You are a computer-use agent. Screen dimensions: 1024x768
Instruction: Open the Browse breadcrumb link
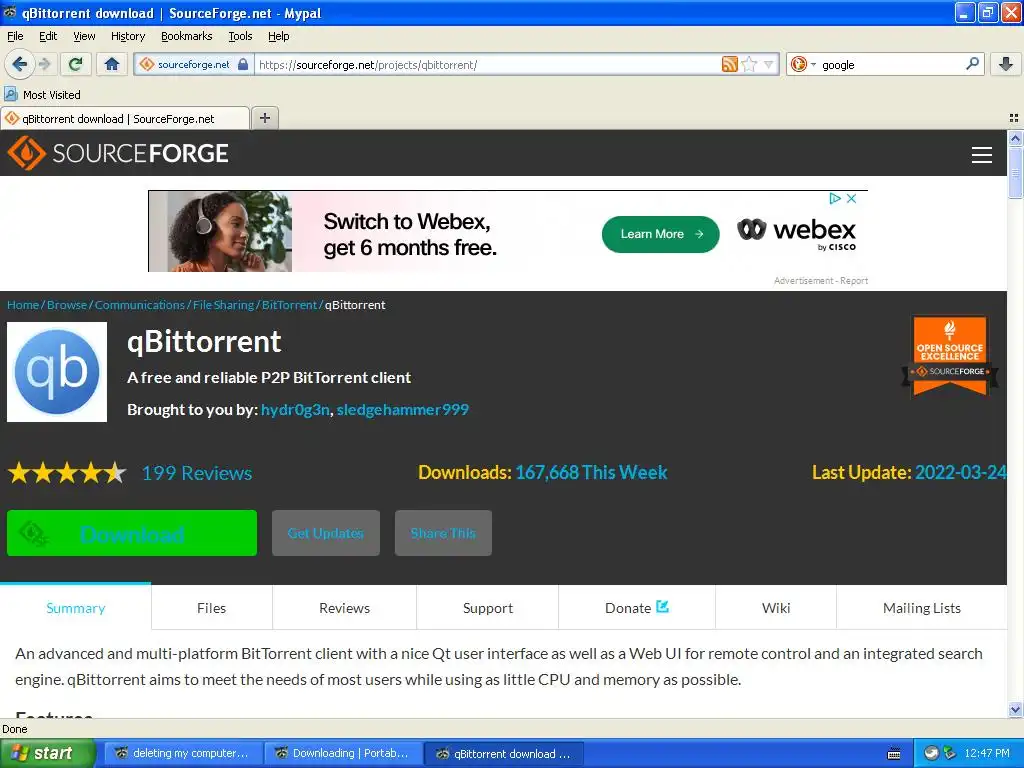(67, 305)
